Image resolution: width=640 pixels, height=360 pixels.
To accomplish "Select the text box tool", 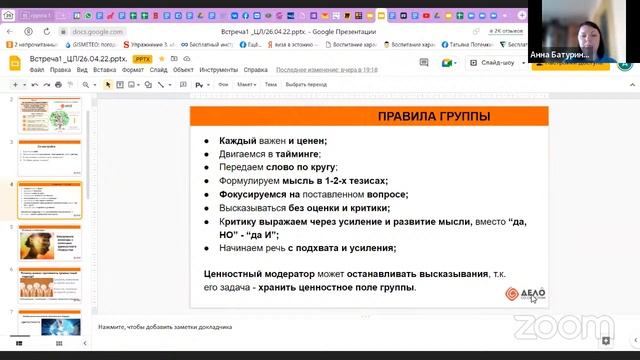I will point(120,85).
